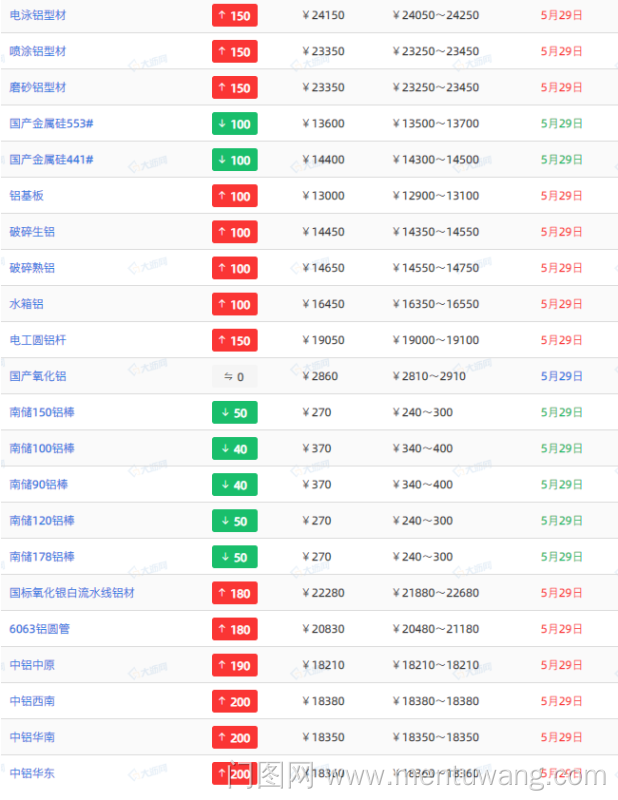
Task: Click the red up-150 badge for 磨砂铝型材
Action: (x=234, y=88)
